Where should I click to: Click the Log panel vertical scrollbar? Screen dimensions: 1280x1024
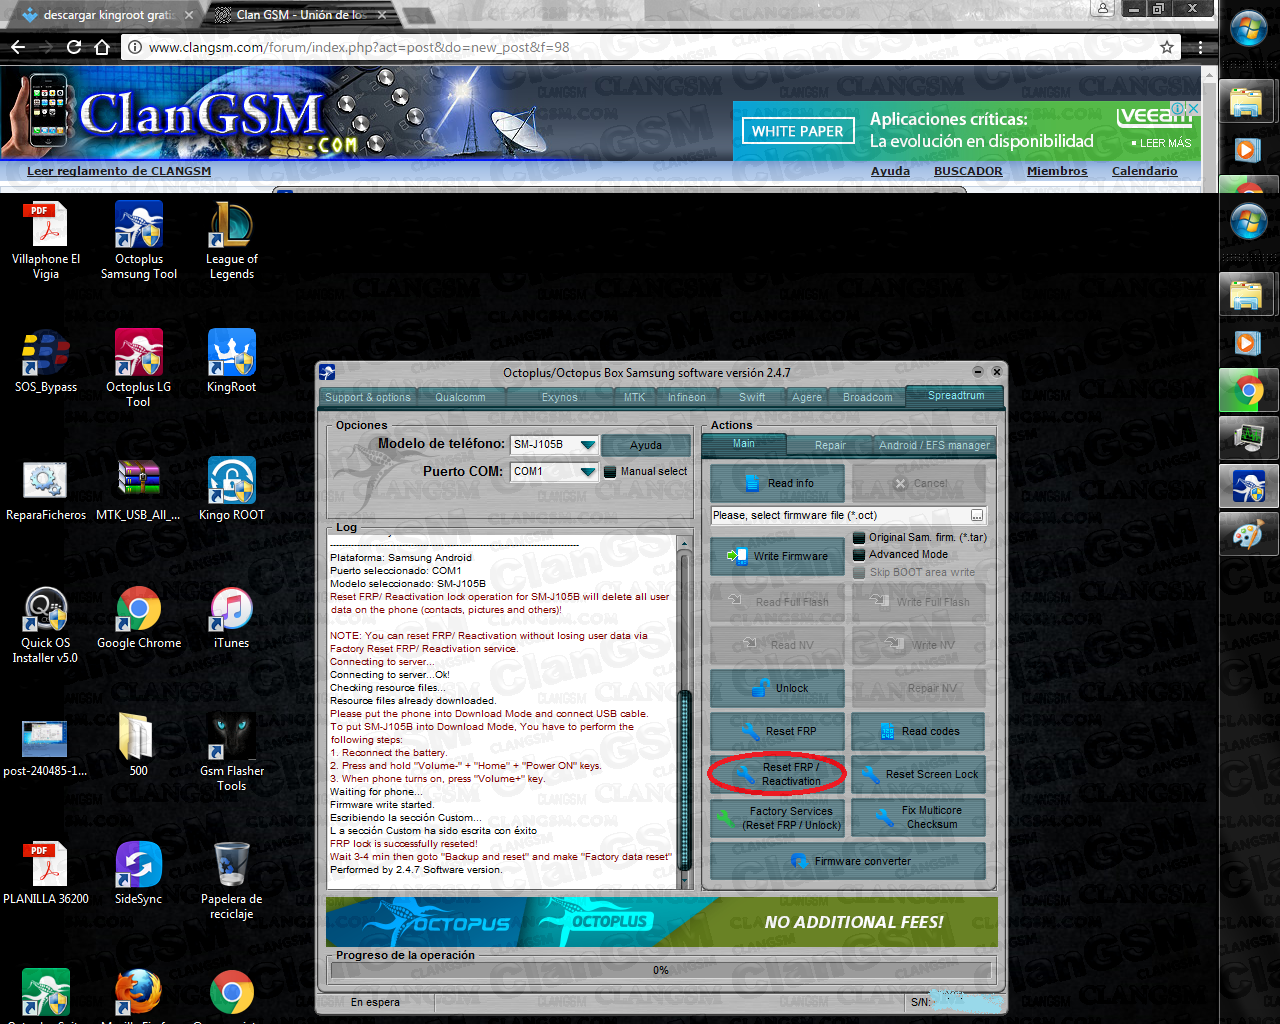point(685,712)
